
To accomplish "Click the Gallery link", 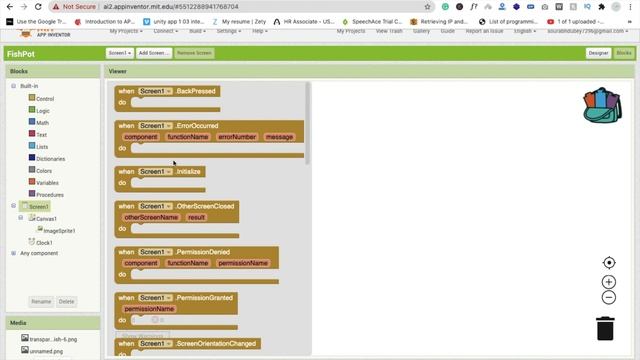I will pos(421,31).
